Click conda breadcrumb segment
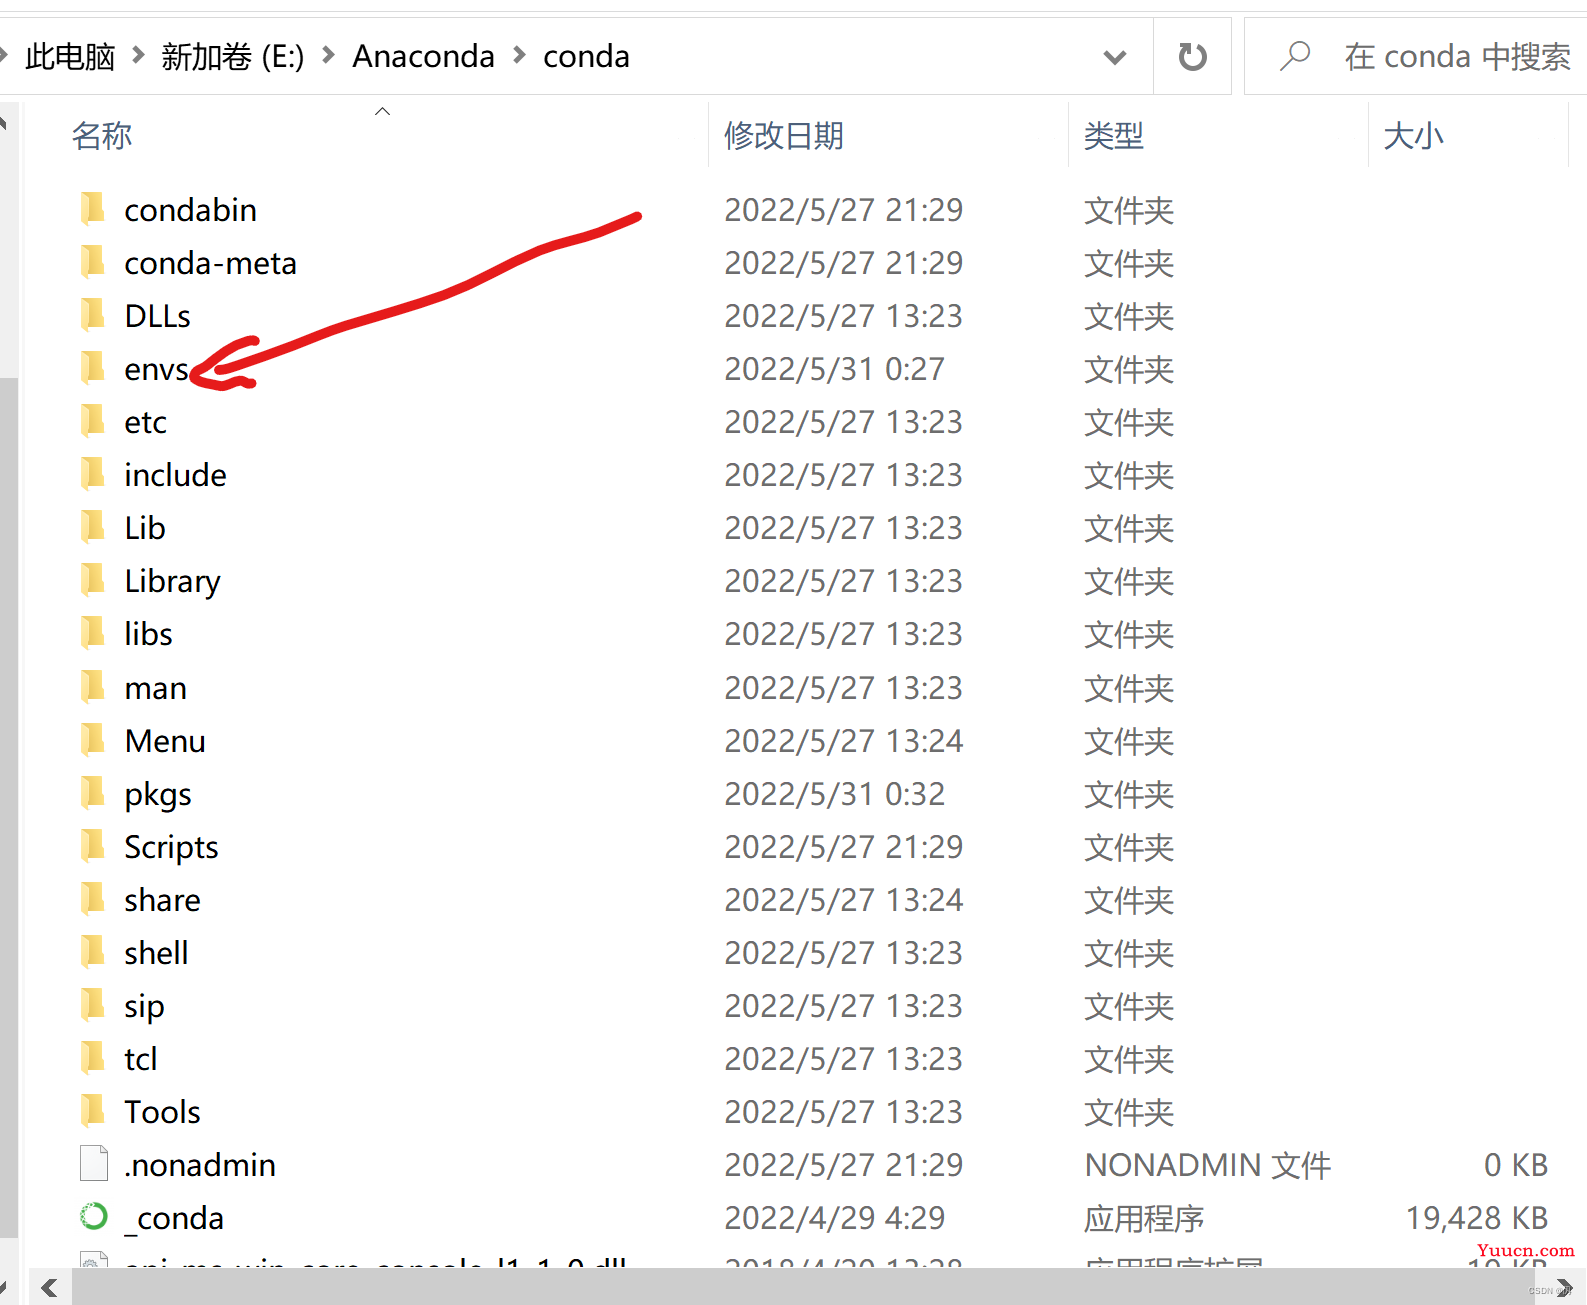Screen dimensions: 1587x1305 click(x=586, y=56)
